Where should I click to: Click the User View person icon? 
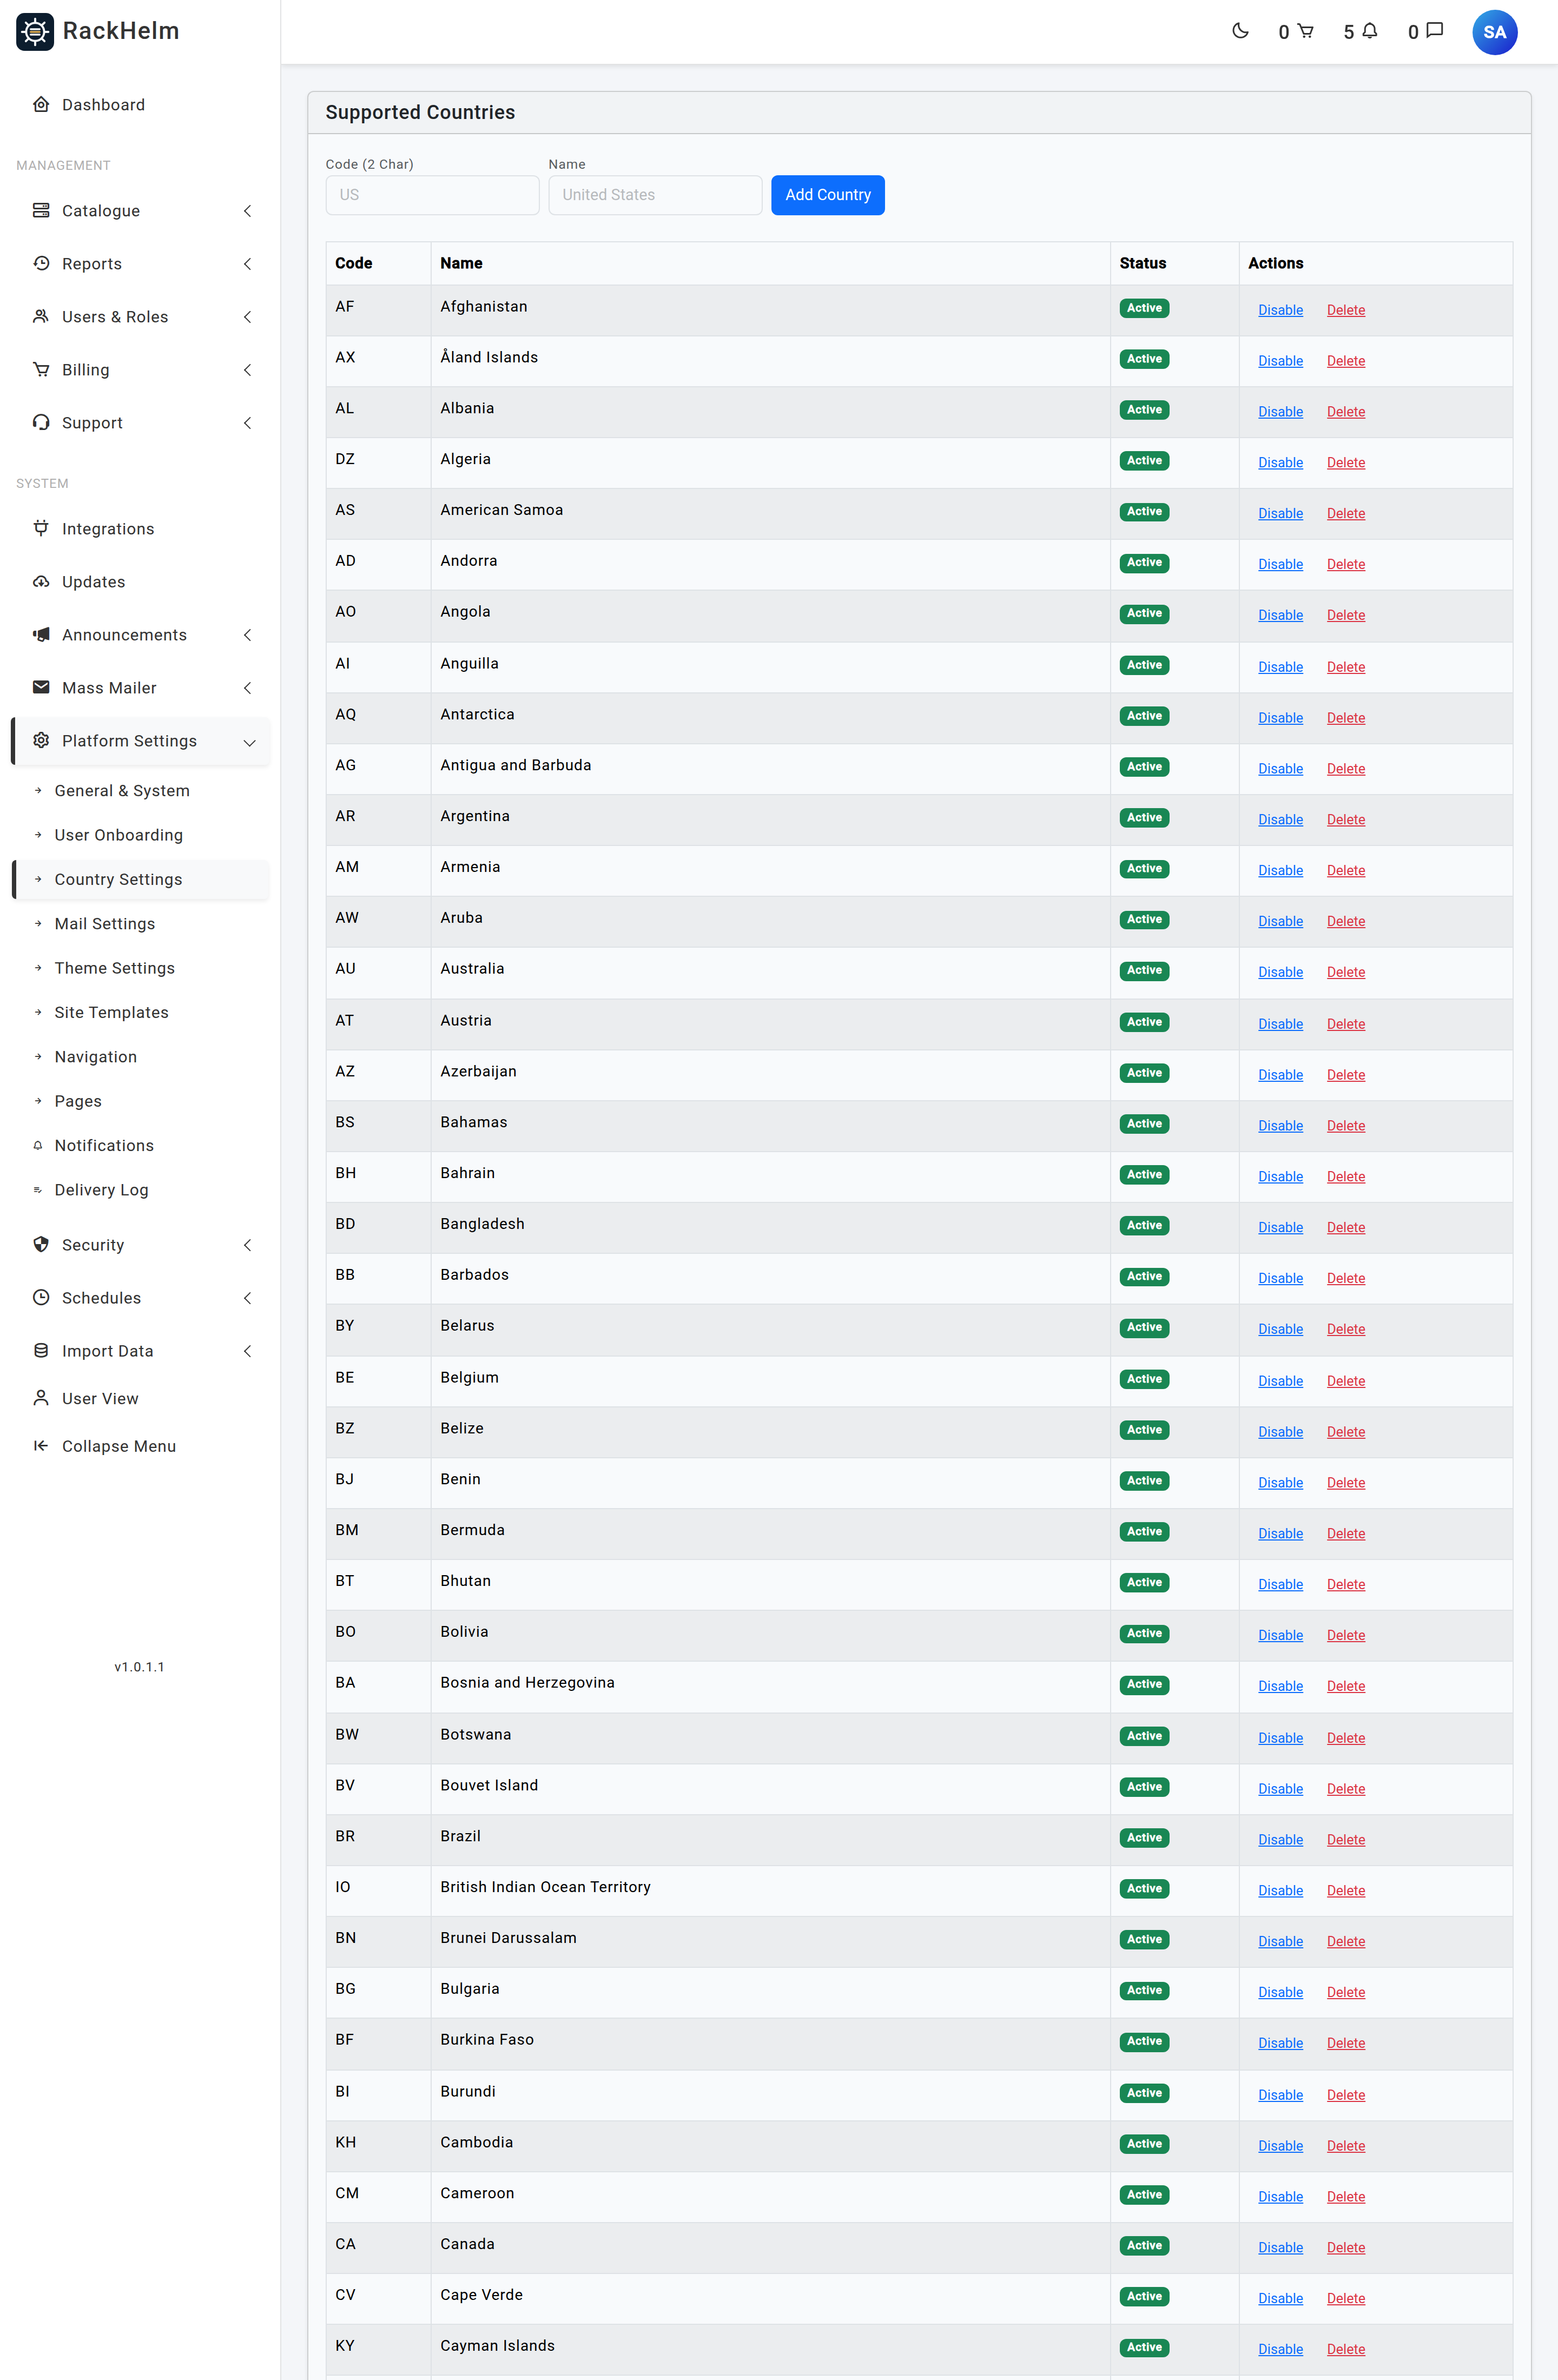tap(41, 1398)
